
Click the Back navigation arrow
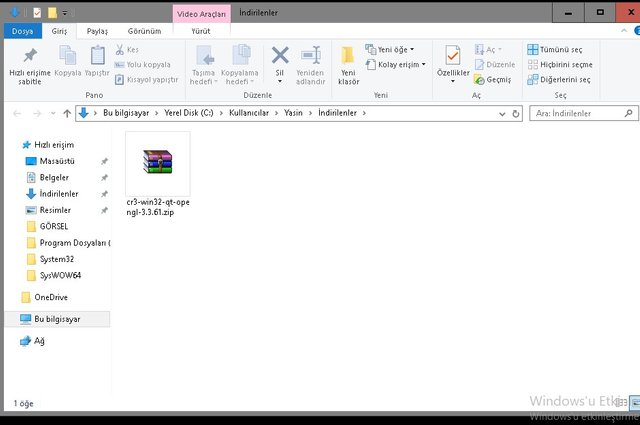click(x=17, y=113)
